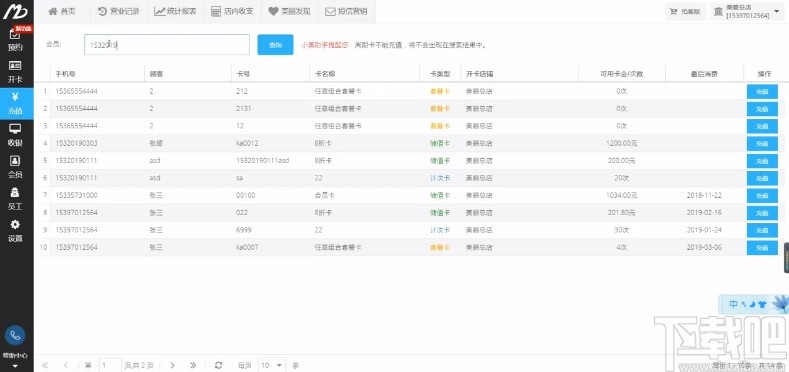Open the 拓客版 shopping cart button

click(685, 12)
